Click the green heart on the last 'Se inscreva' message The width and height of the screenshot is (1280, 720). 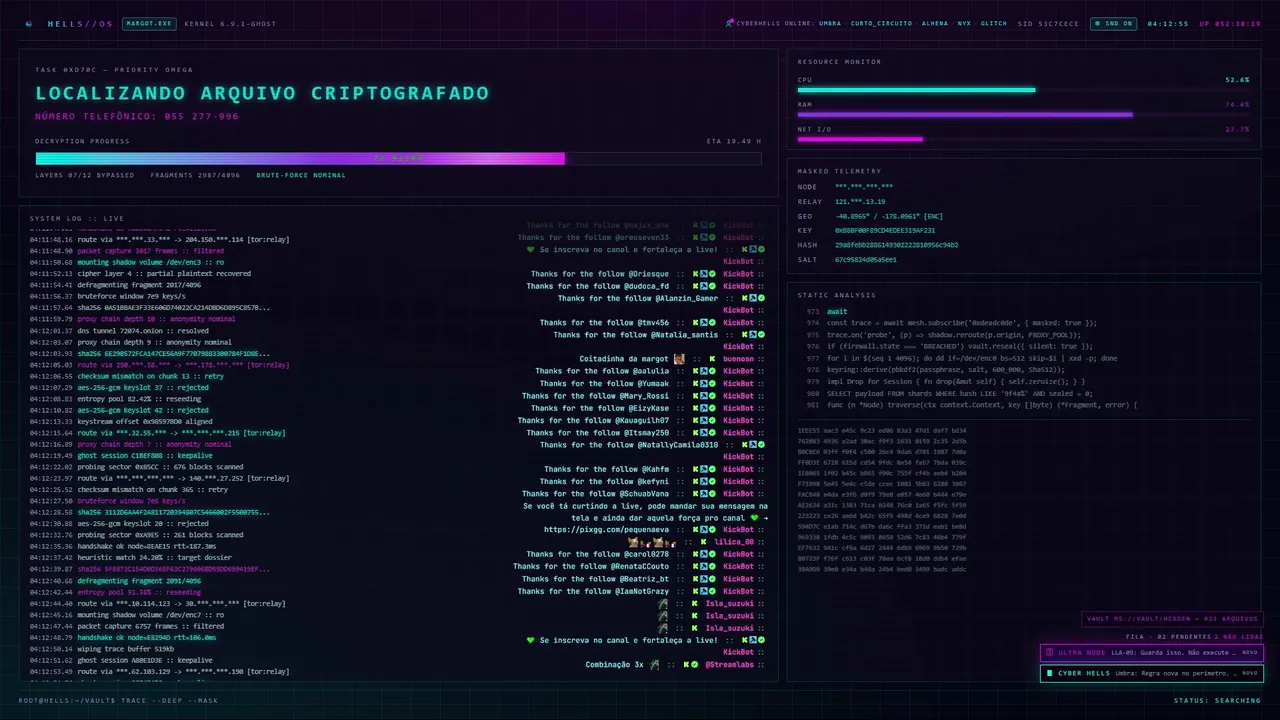pyautogui.click(x=531, y=640)
